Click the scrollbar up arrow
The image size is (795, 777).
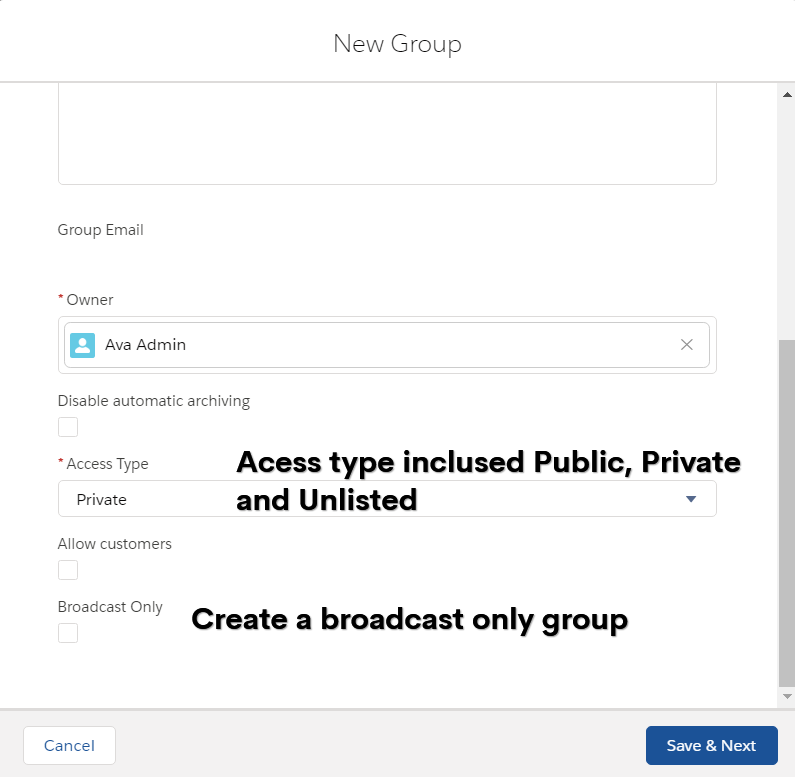[787, 95]
